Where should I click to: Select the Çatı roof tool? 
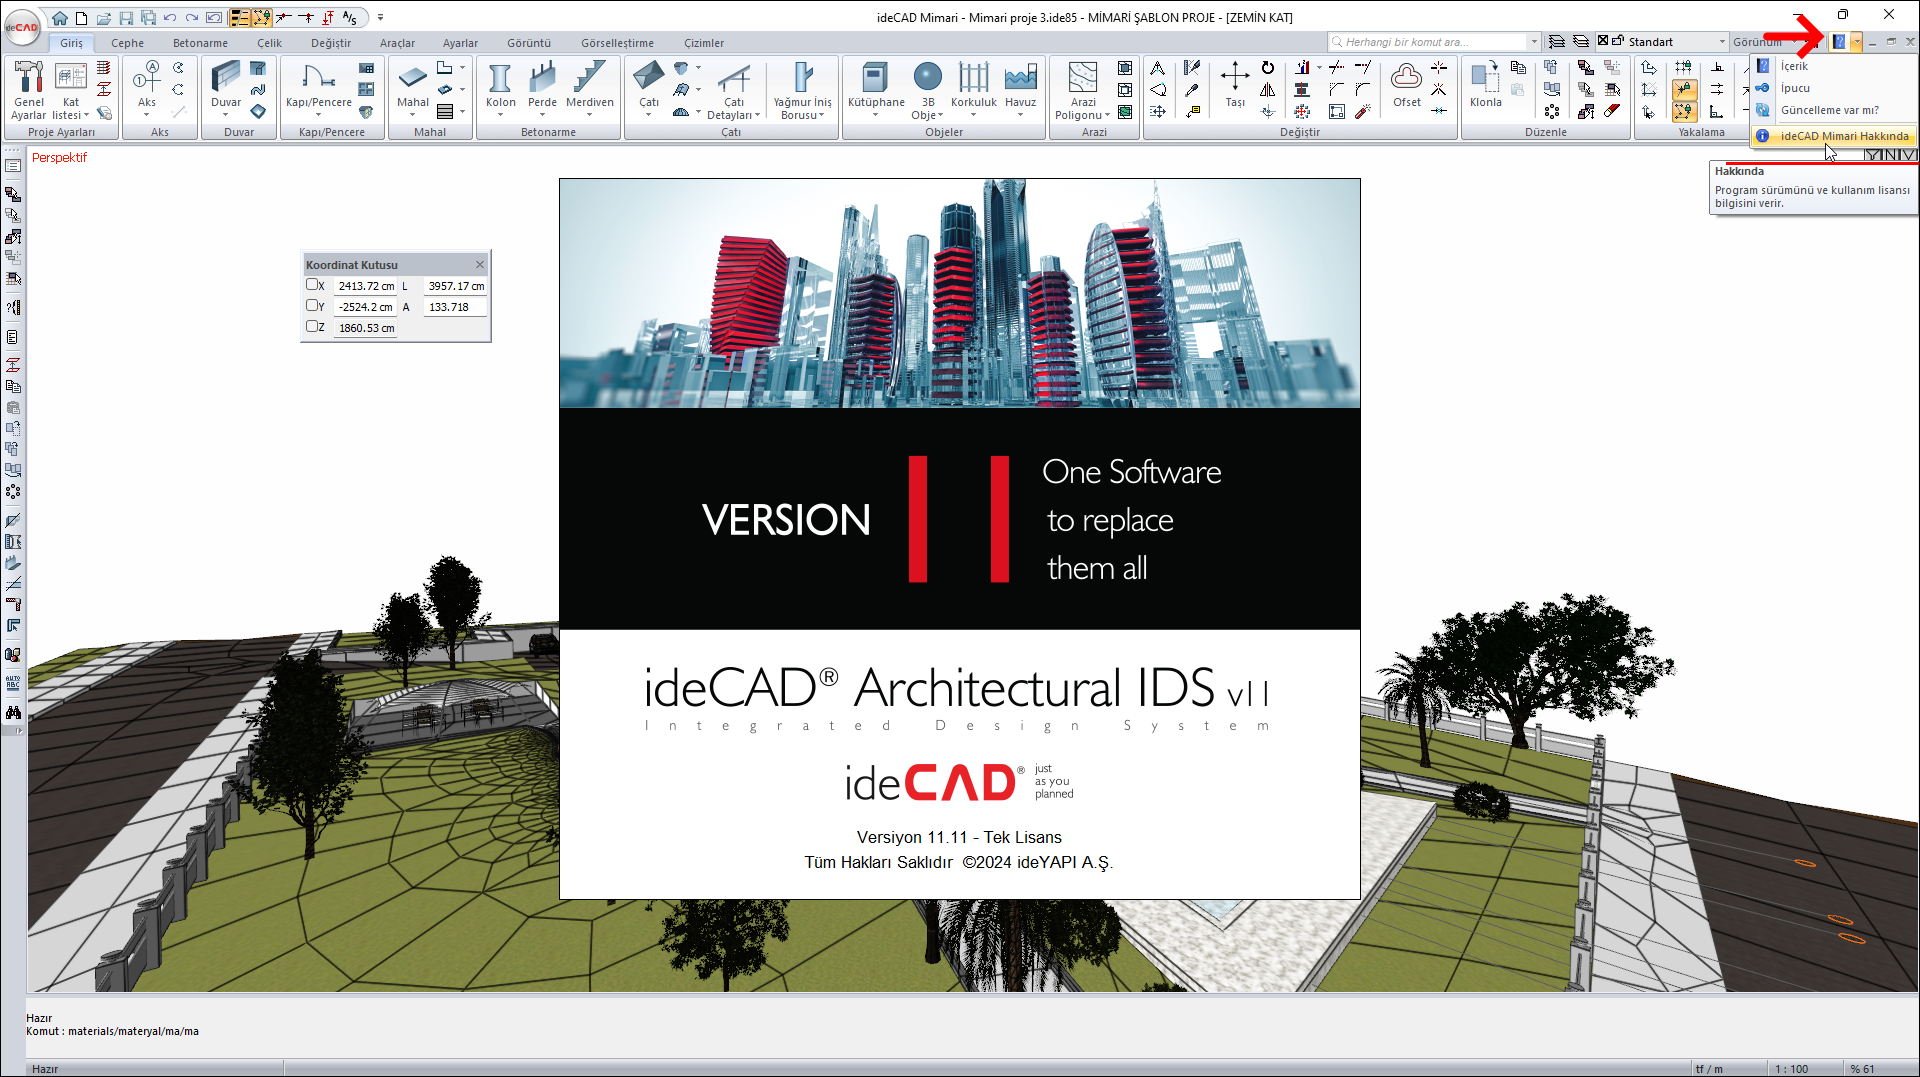tap(649, 84)
